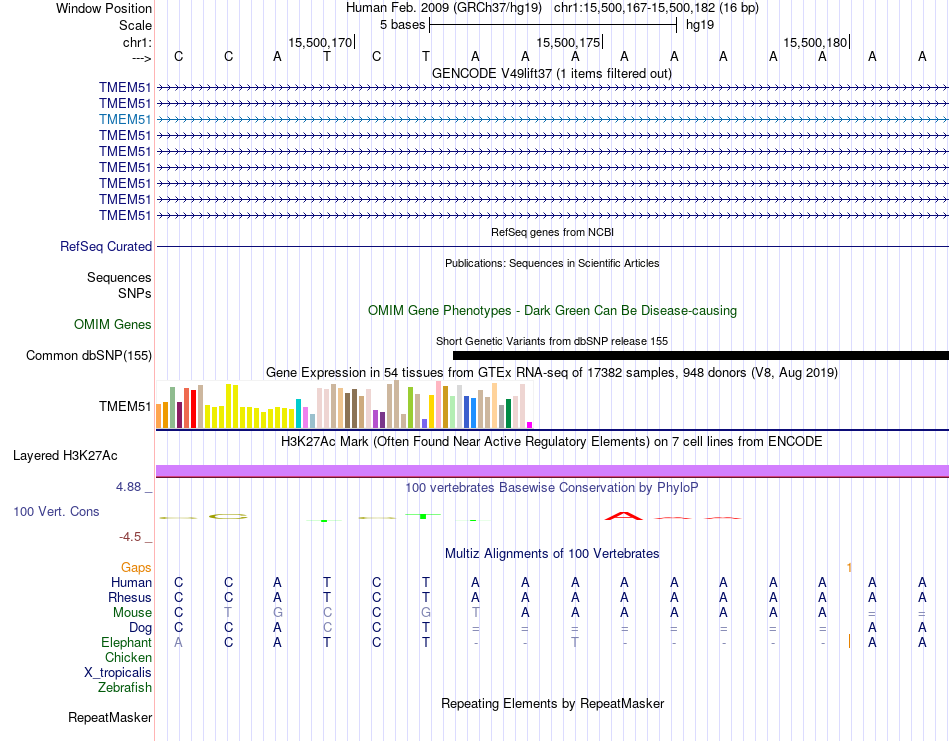Viewport: 950px width, 741px height.
Task: Select the light-blue TMEM51 transcript label
Action: 125,119
